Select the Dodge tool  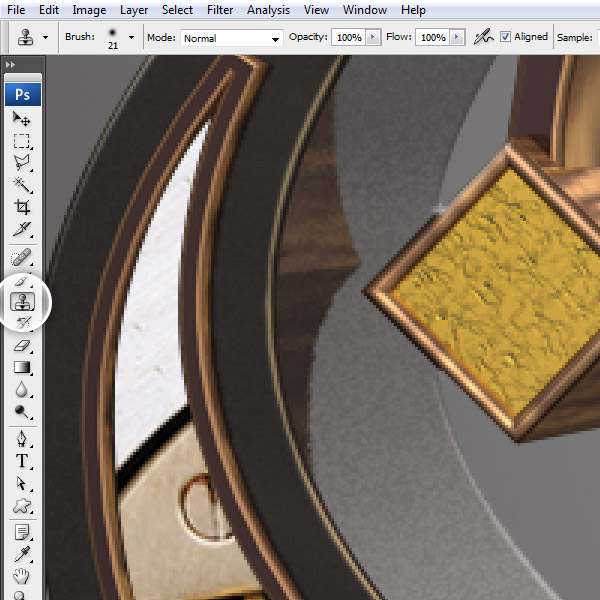[x=22, y=412]
